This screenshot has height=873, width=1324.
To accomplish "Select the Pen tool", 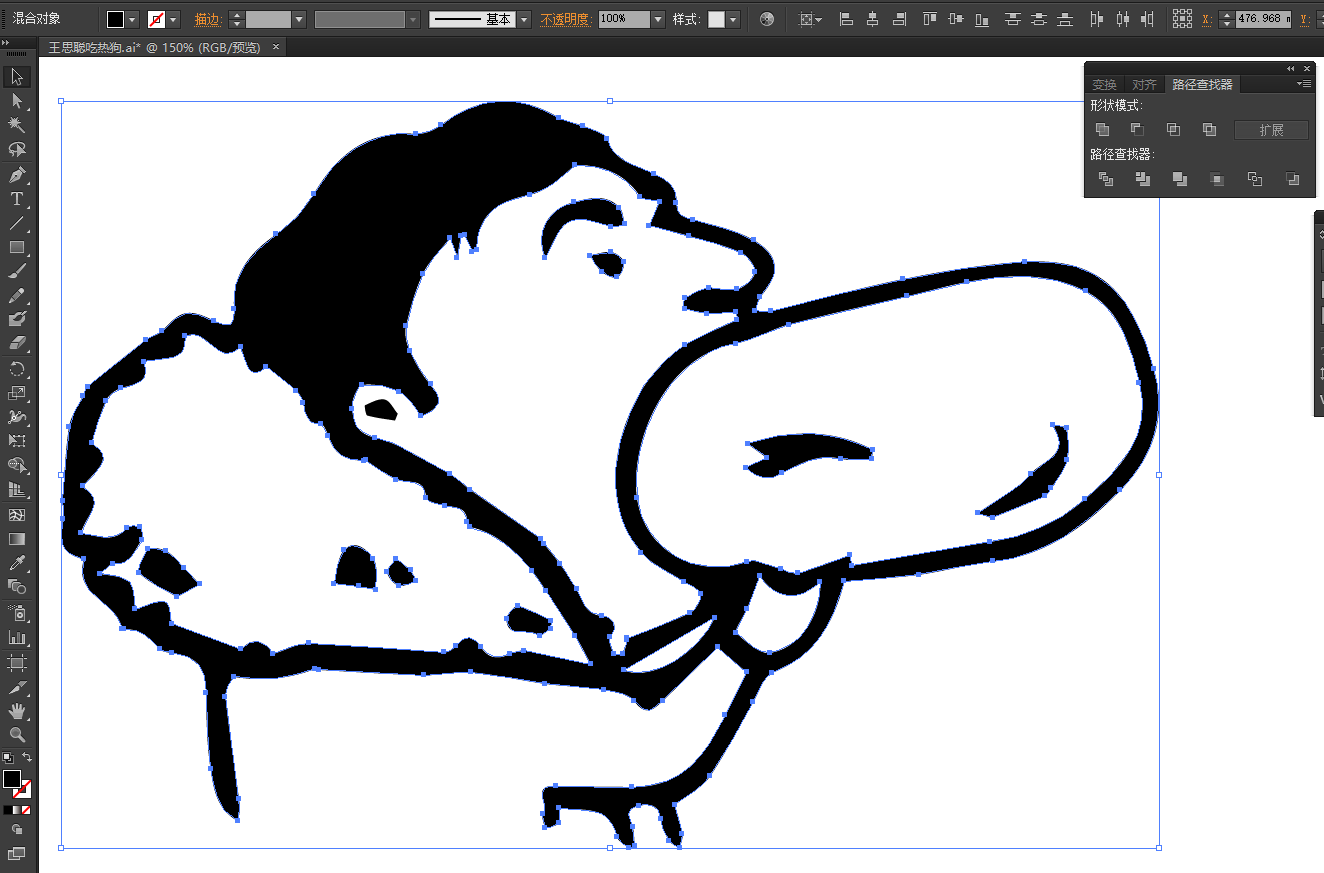I will [17, 174].
